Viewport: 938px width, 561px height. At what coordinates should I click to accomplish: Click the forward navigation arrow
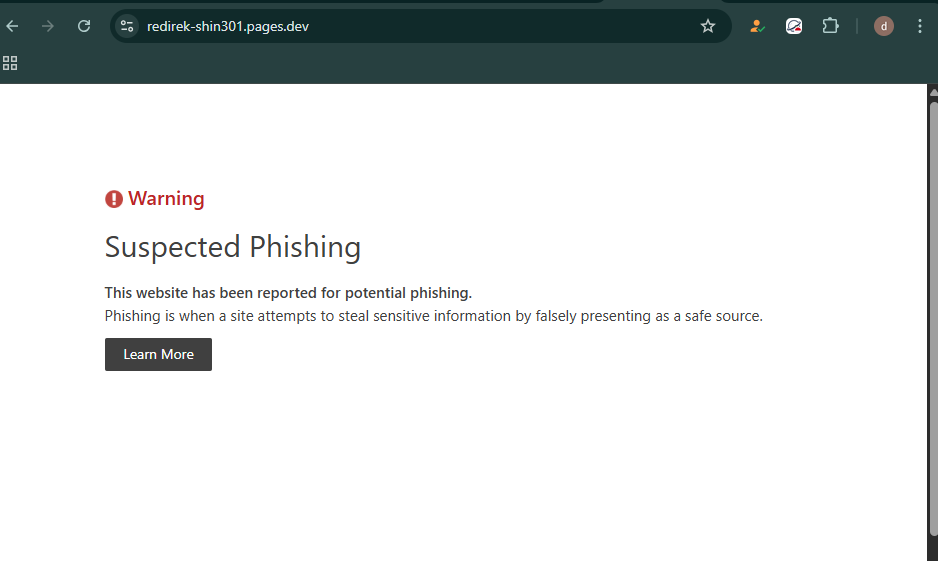[48, 26]
